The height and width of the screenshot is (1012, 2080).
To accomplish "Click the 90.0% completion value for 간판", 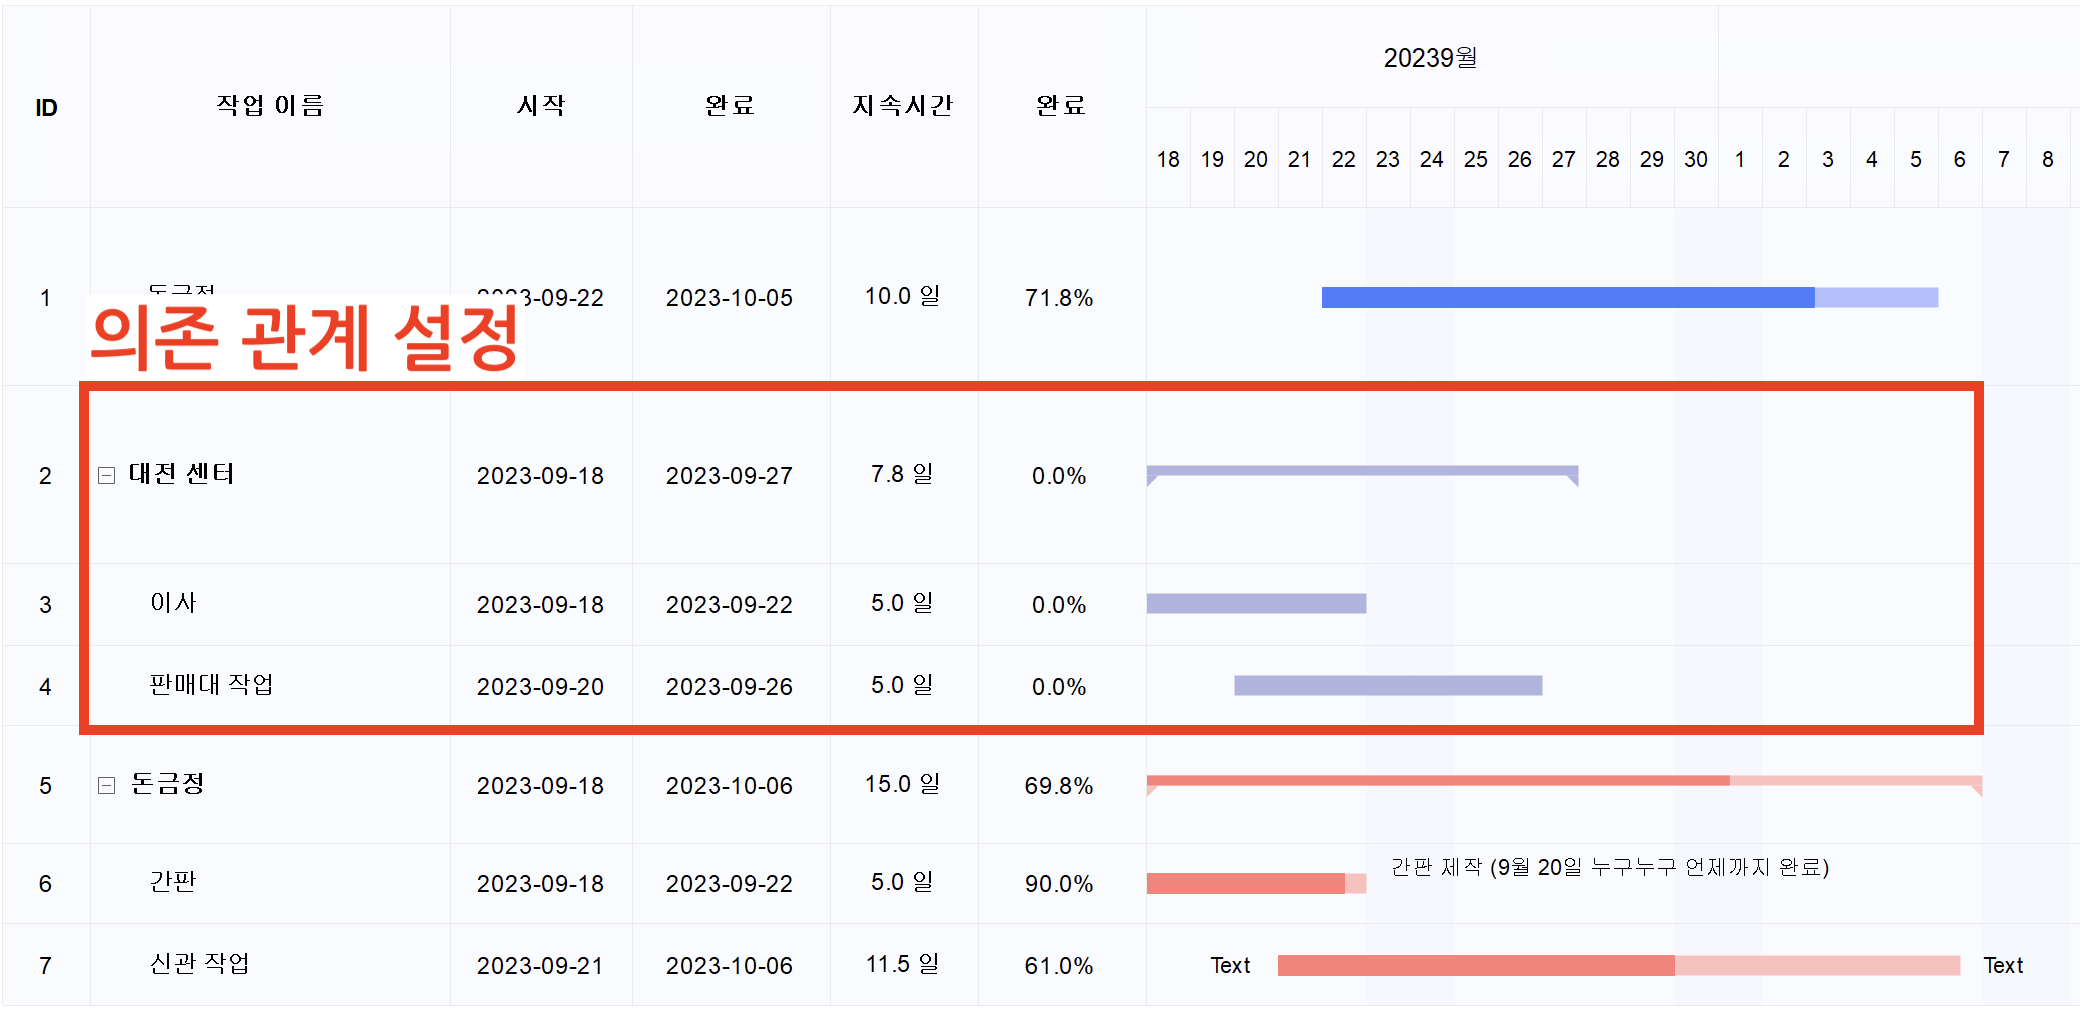I will pos(1060,883).
